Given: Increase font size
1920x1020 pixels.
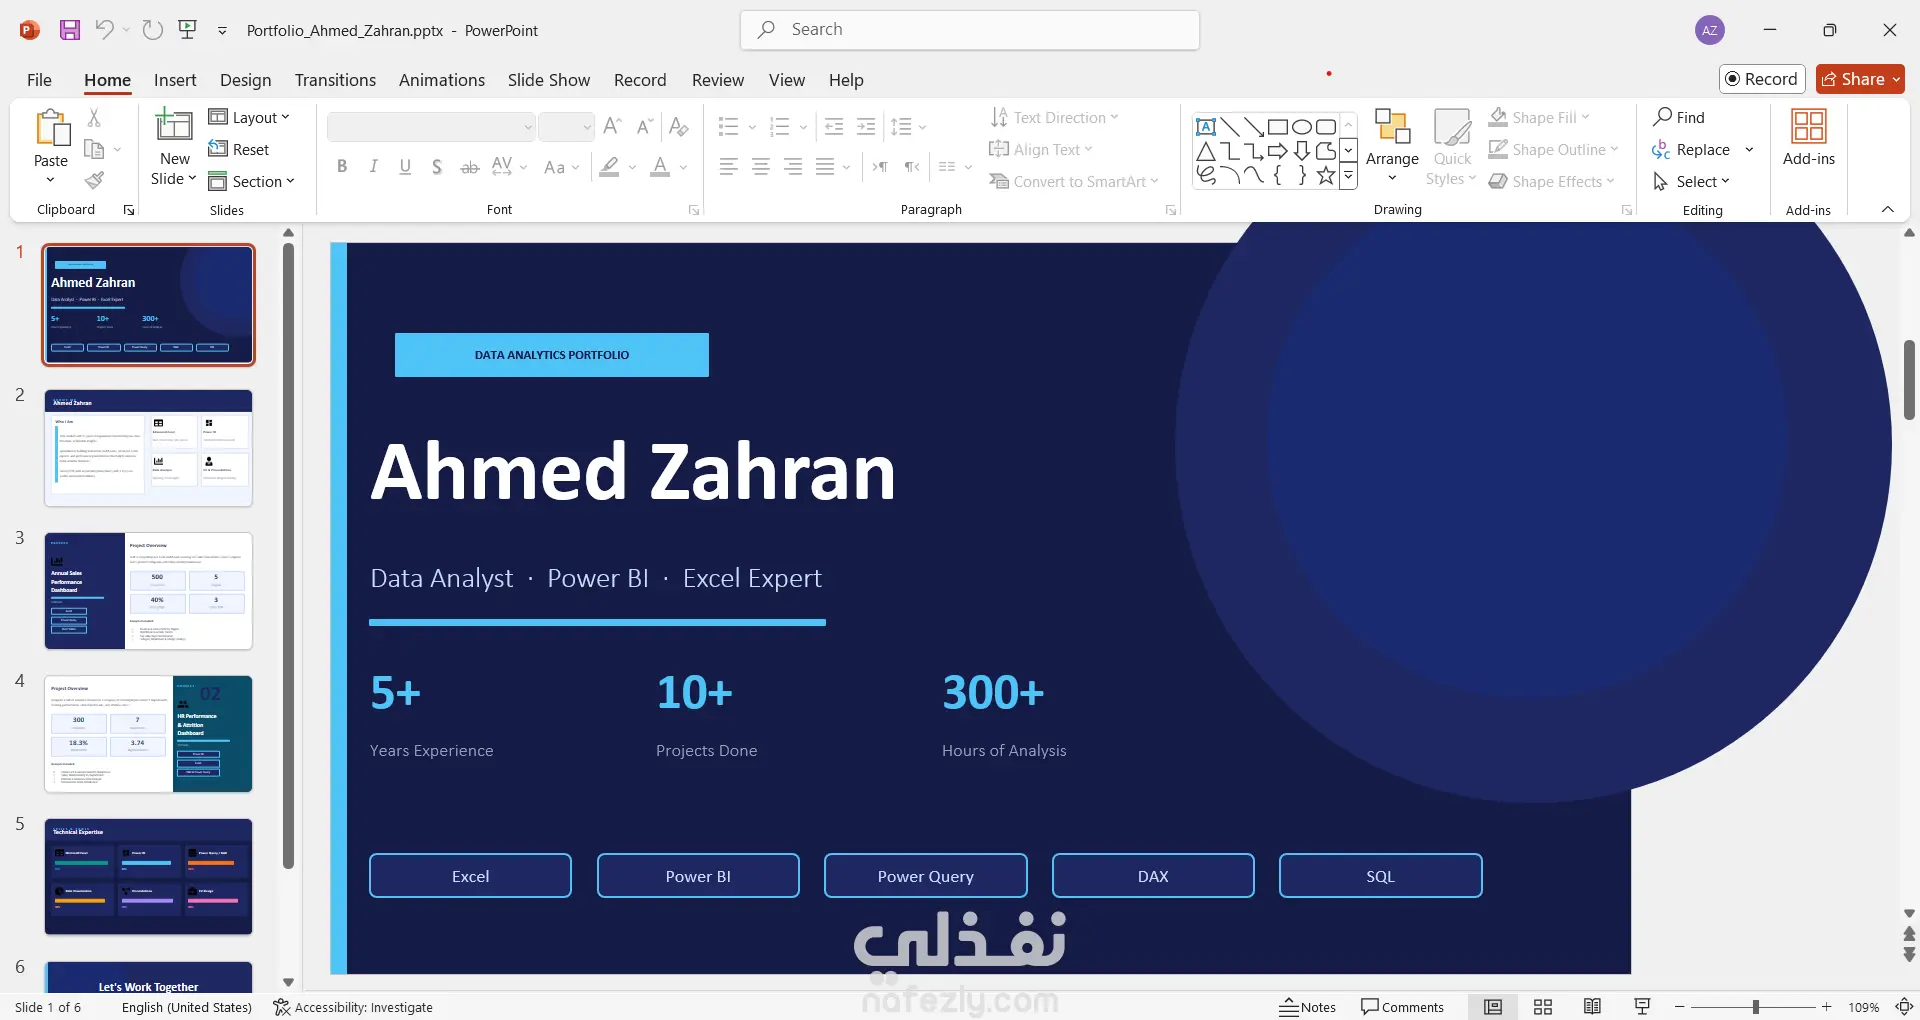Looking at the screenshot, I should pos(613,126).
